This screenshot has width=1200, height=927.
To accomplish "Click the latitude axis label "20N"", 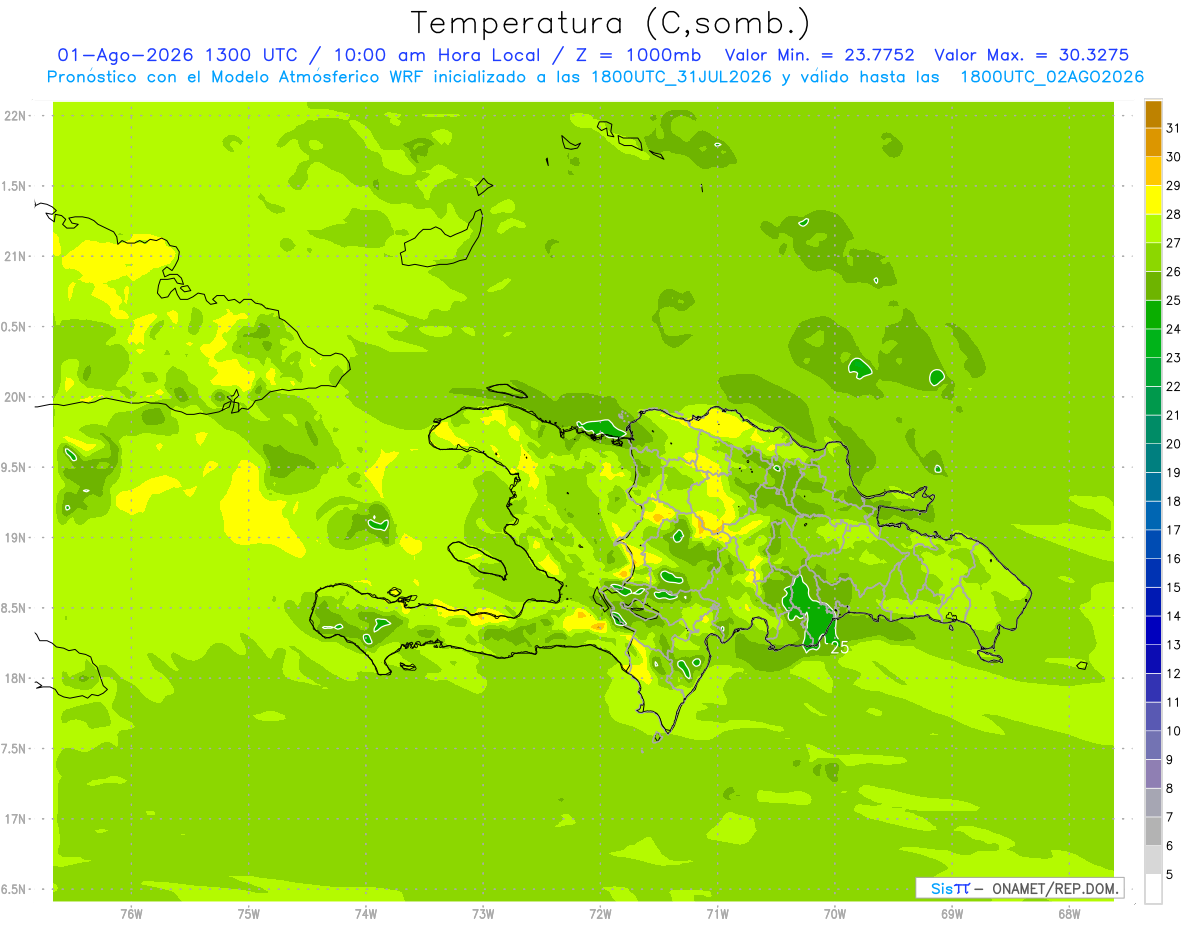I will pyautogui.click(x=17, y=397).
